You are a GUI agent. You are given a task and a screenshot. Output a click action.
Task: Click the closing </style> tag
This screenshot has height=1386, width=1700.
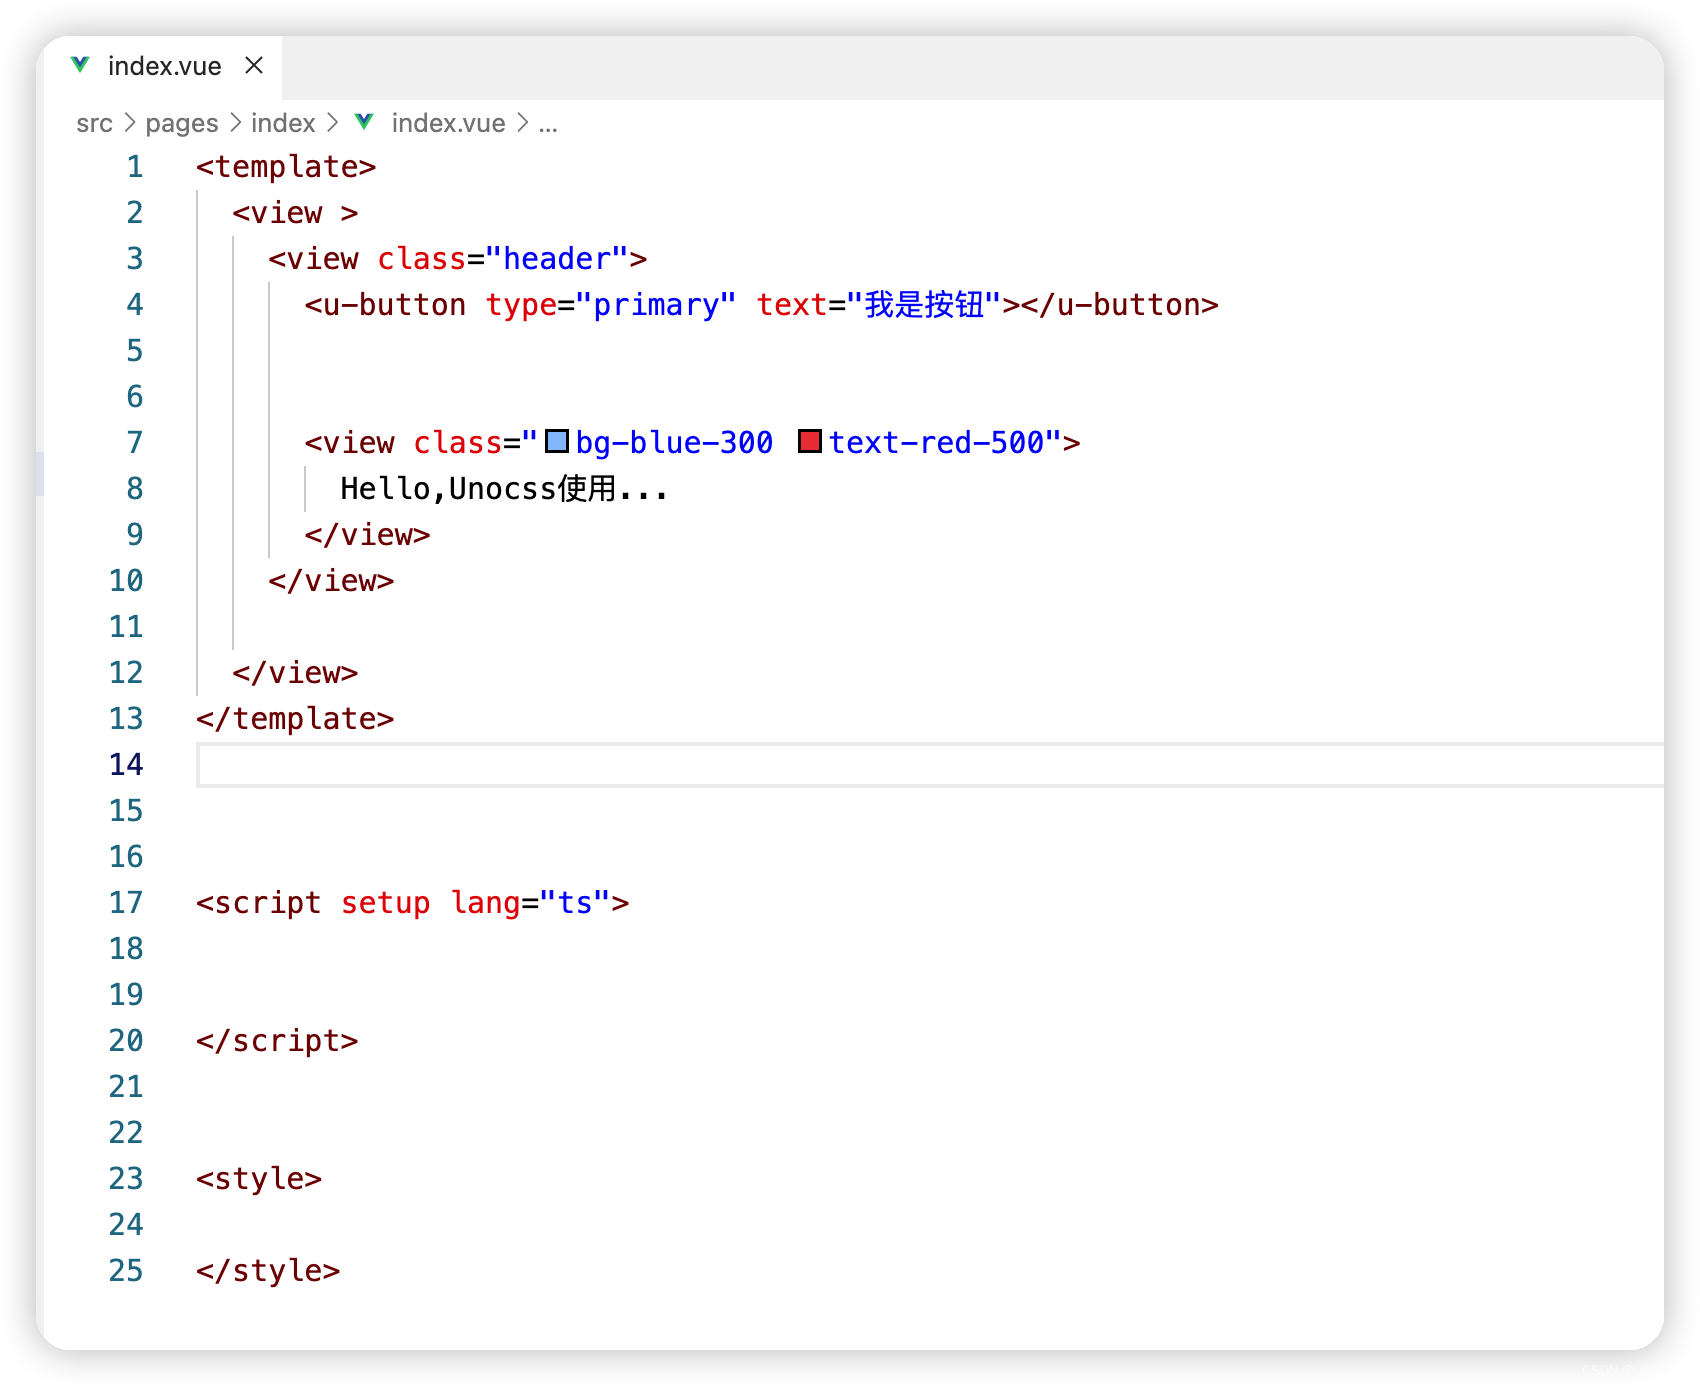point(268,1271)
